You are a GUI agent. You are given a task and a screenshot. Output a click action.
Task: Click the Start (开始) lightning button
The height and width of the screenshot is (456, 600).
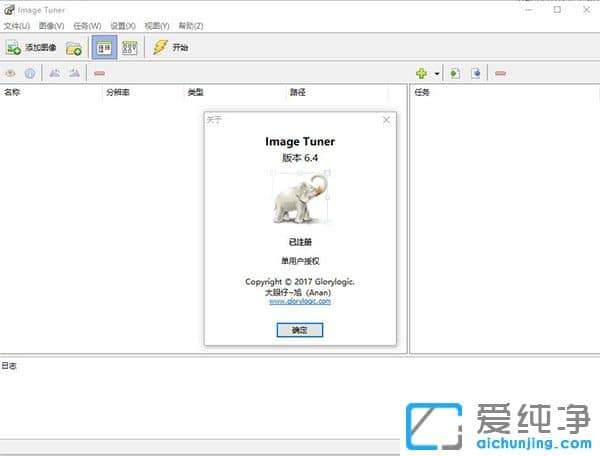[x=170, y=48]
